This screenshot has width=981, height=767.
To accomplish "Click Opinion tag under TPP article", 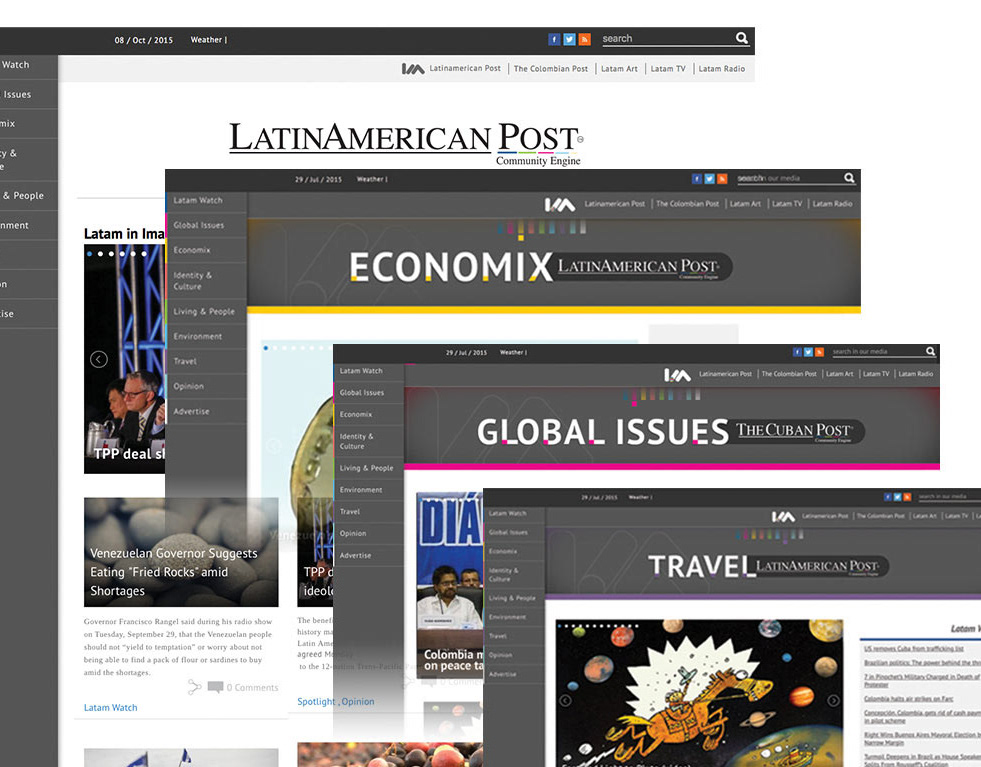I will [358, 702].
